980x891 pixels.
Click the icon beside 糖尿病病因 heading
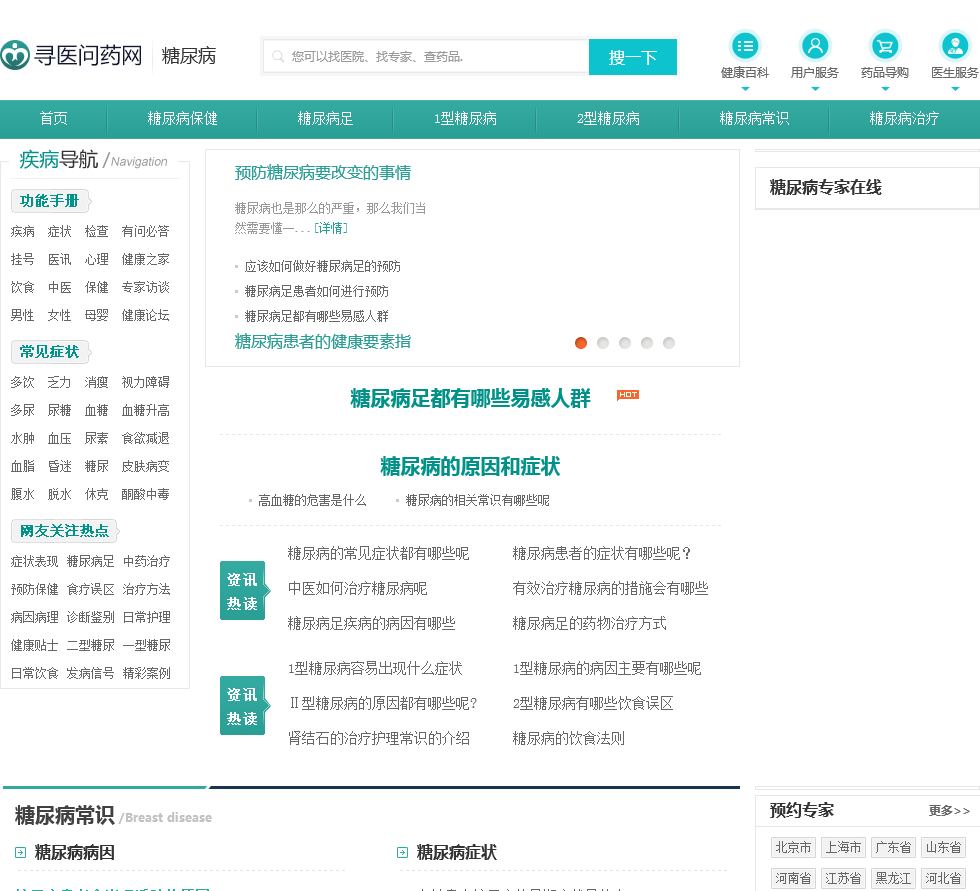click(x=21, y=853)
